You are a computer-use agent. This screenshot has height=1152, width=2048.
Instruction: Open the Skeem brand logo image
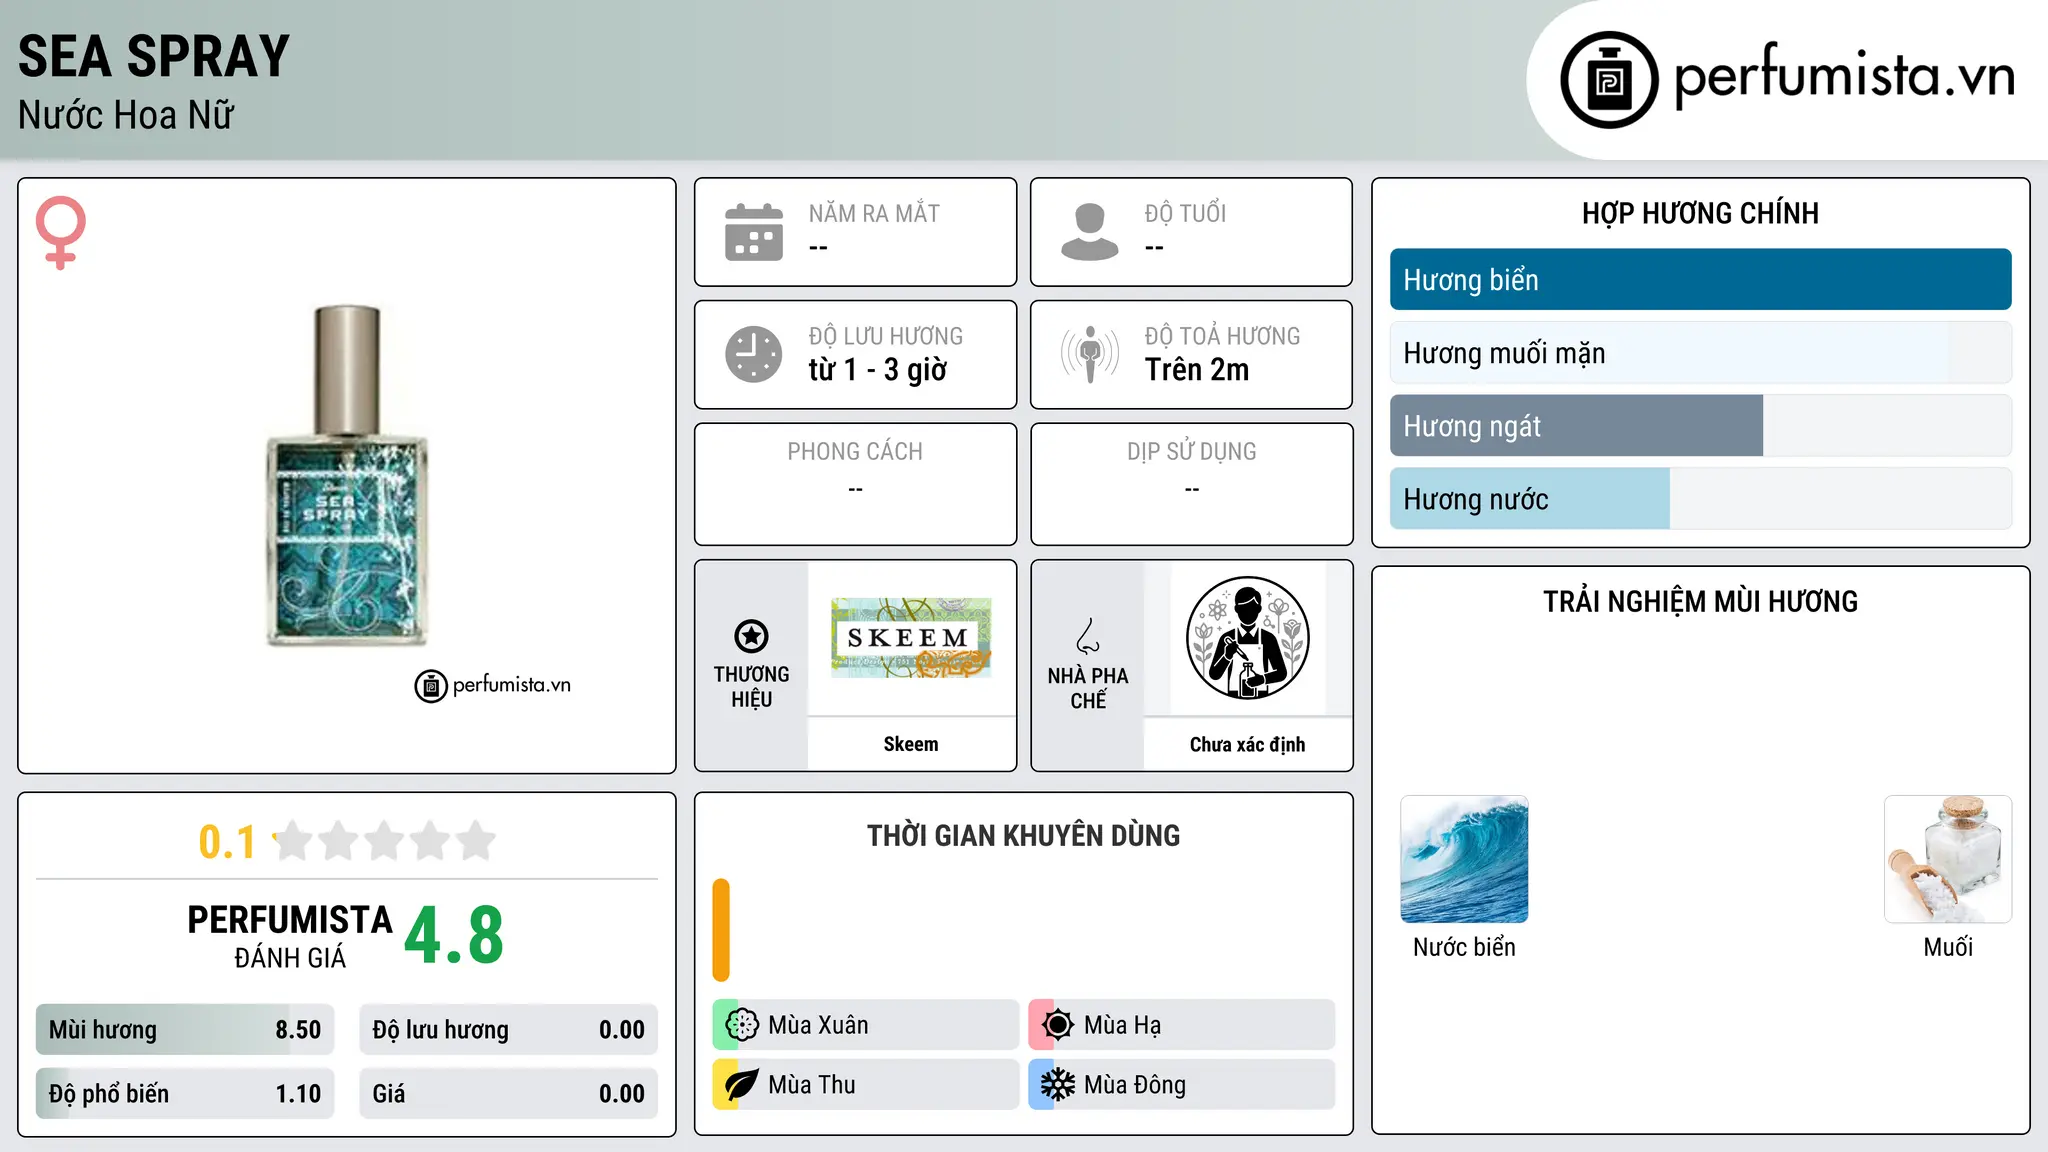[x=911, y=638]
